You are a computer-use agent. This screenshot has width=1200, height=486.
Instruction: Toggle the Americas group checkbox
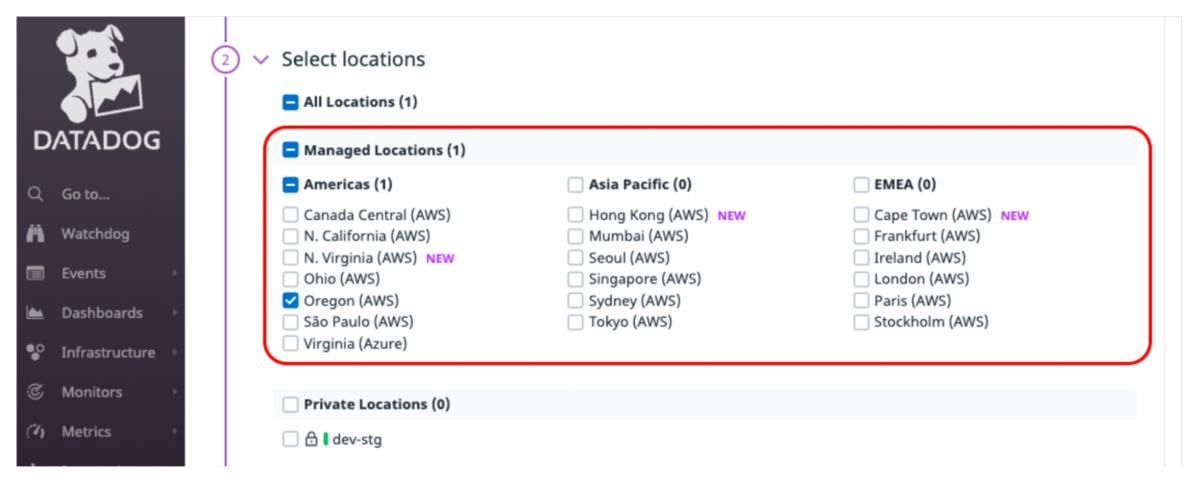291,184
